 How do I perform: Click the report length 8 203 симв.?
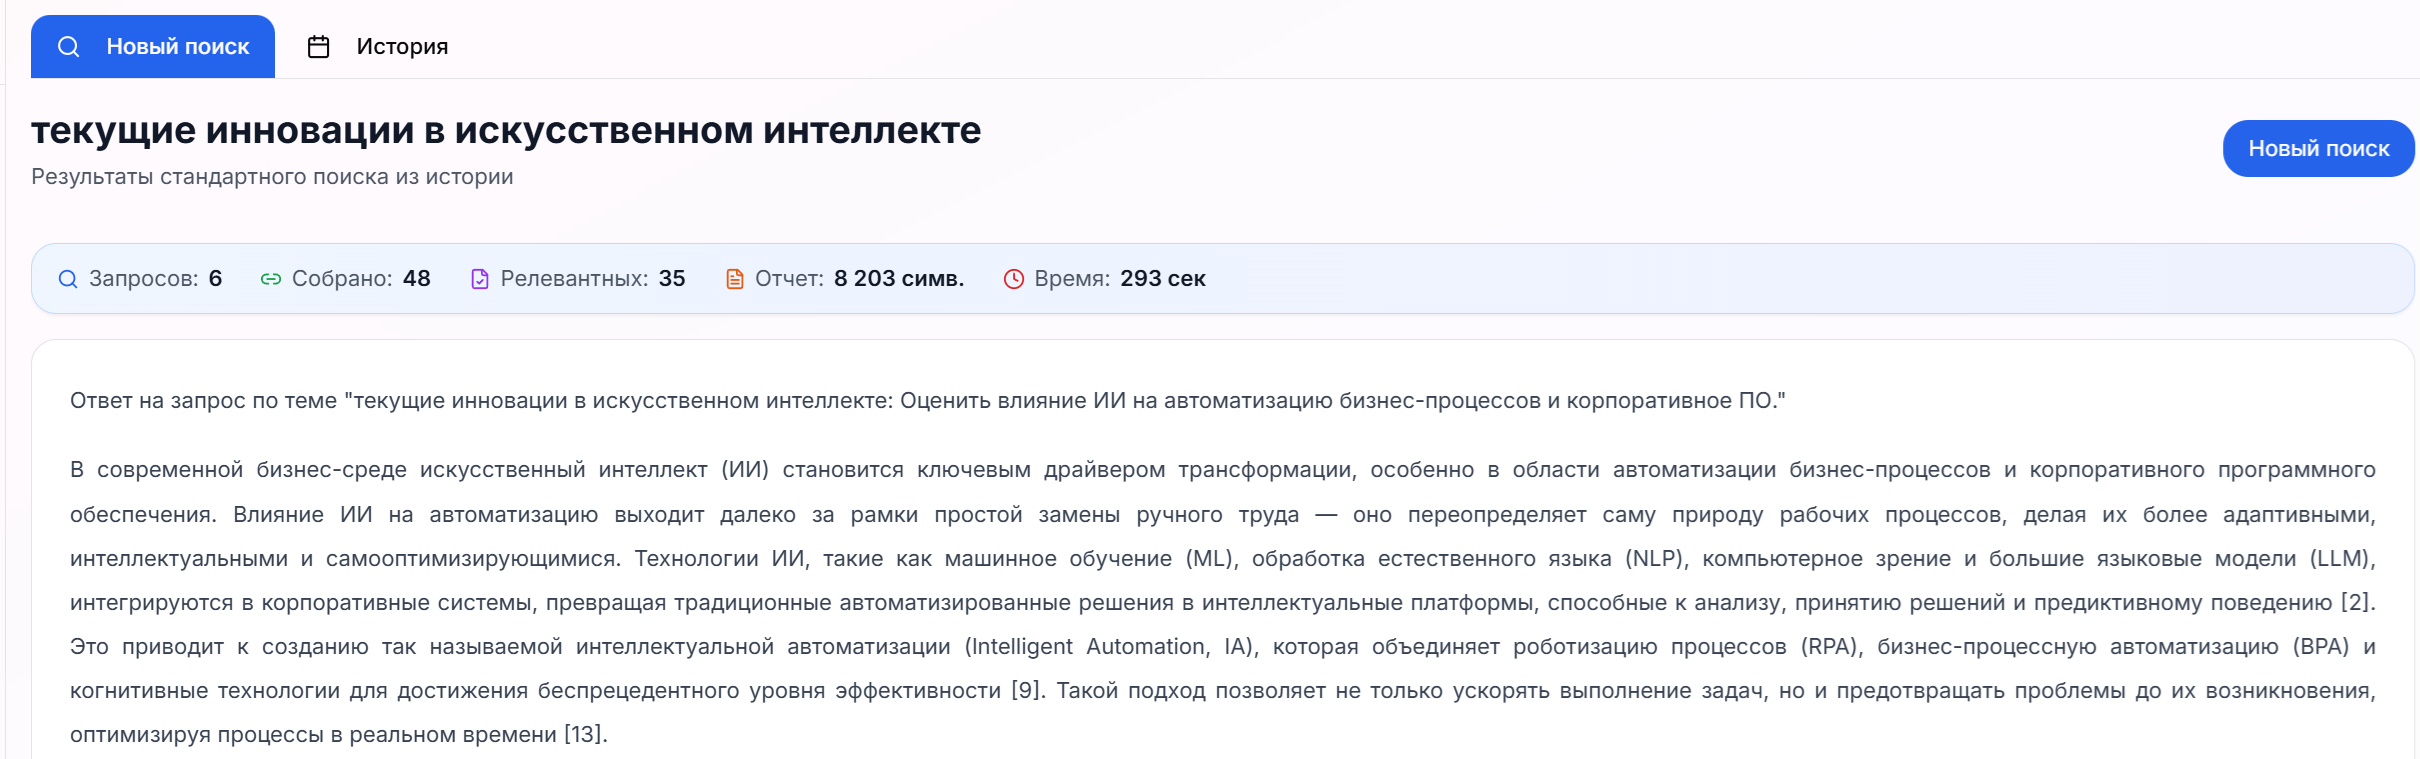click(898, 279)
